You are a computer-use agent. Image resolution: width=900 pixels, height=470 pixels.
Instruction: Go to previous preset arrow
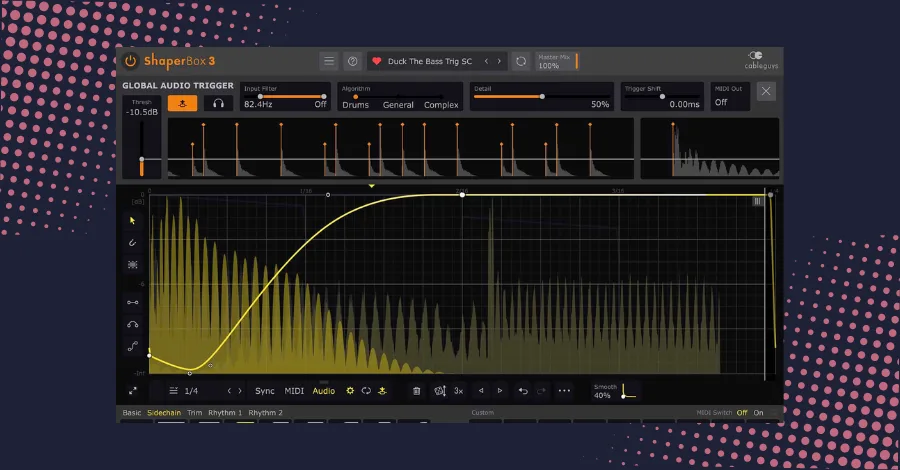coord(486,61)
